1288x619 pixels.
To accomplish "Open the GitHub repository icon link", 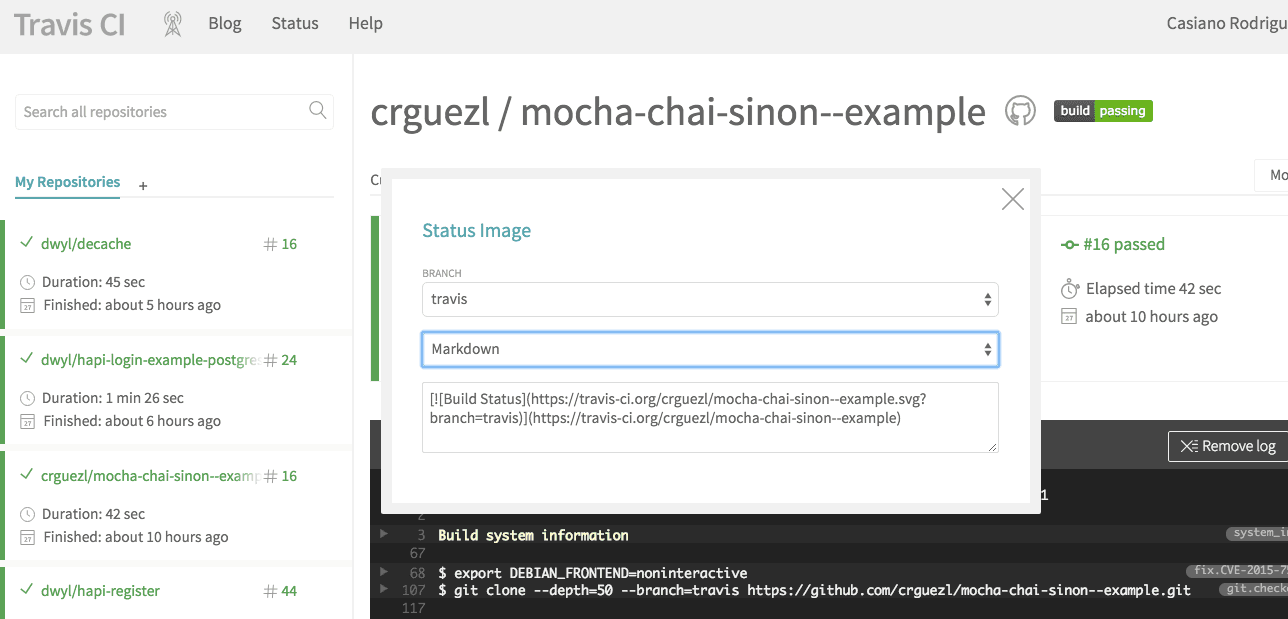I will coord(1020,111).
